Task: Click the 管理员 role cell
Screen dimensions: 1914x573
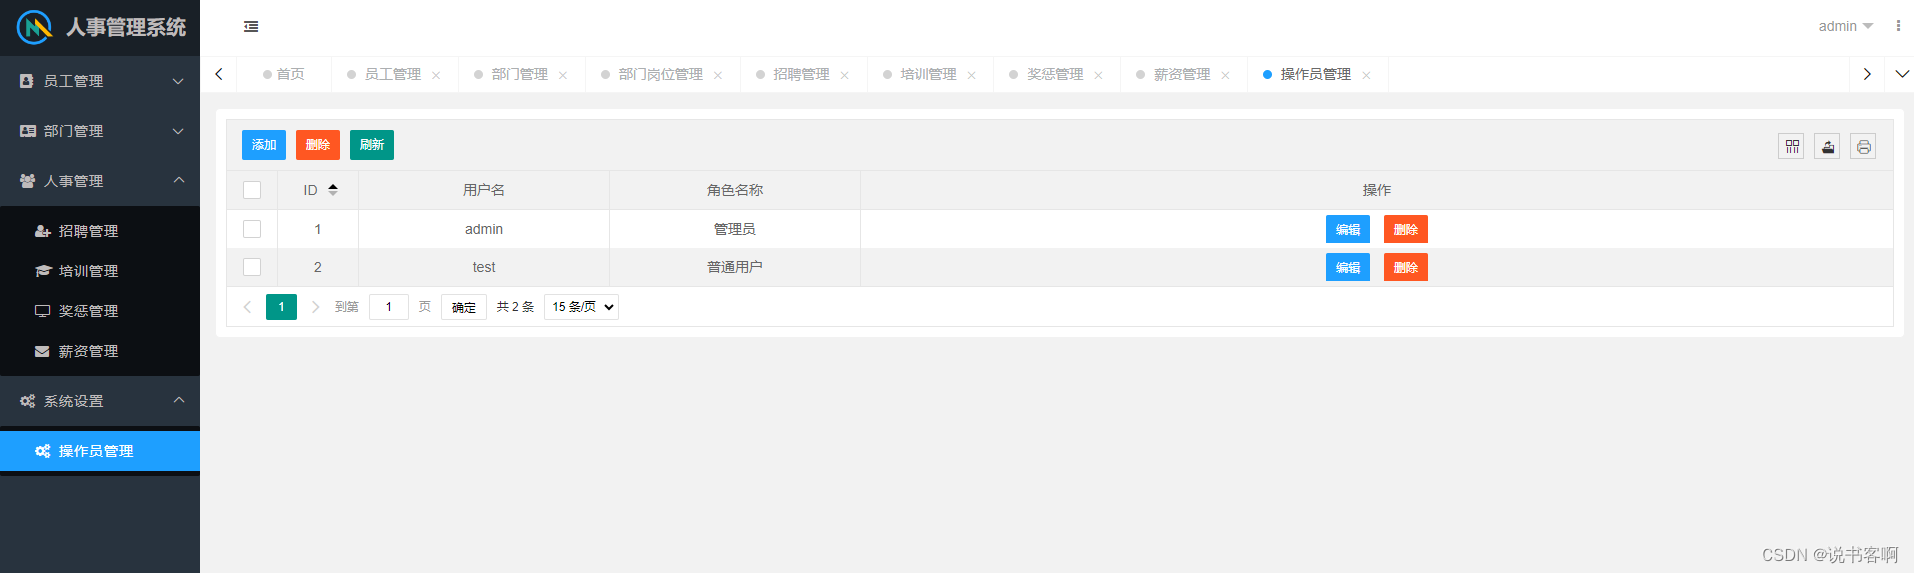Action: point(735,229)
